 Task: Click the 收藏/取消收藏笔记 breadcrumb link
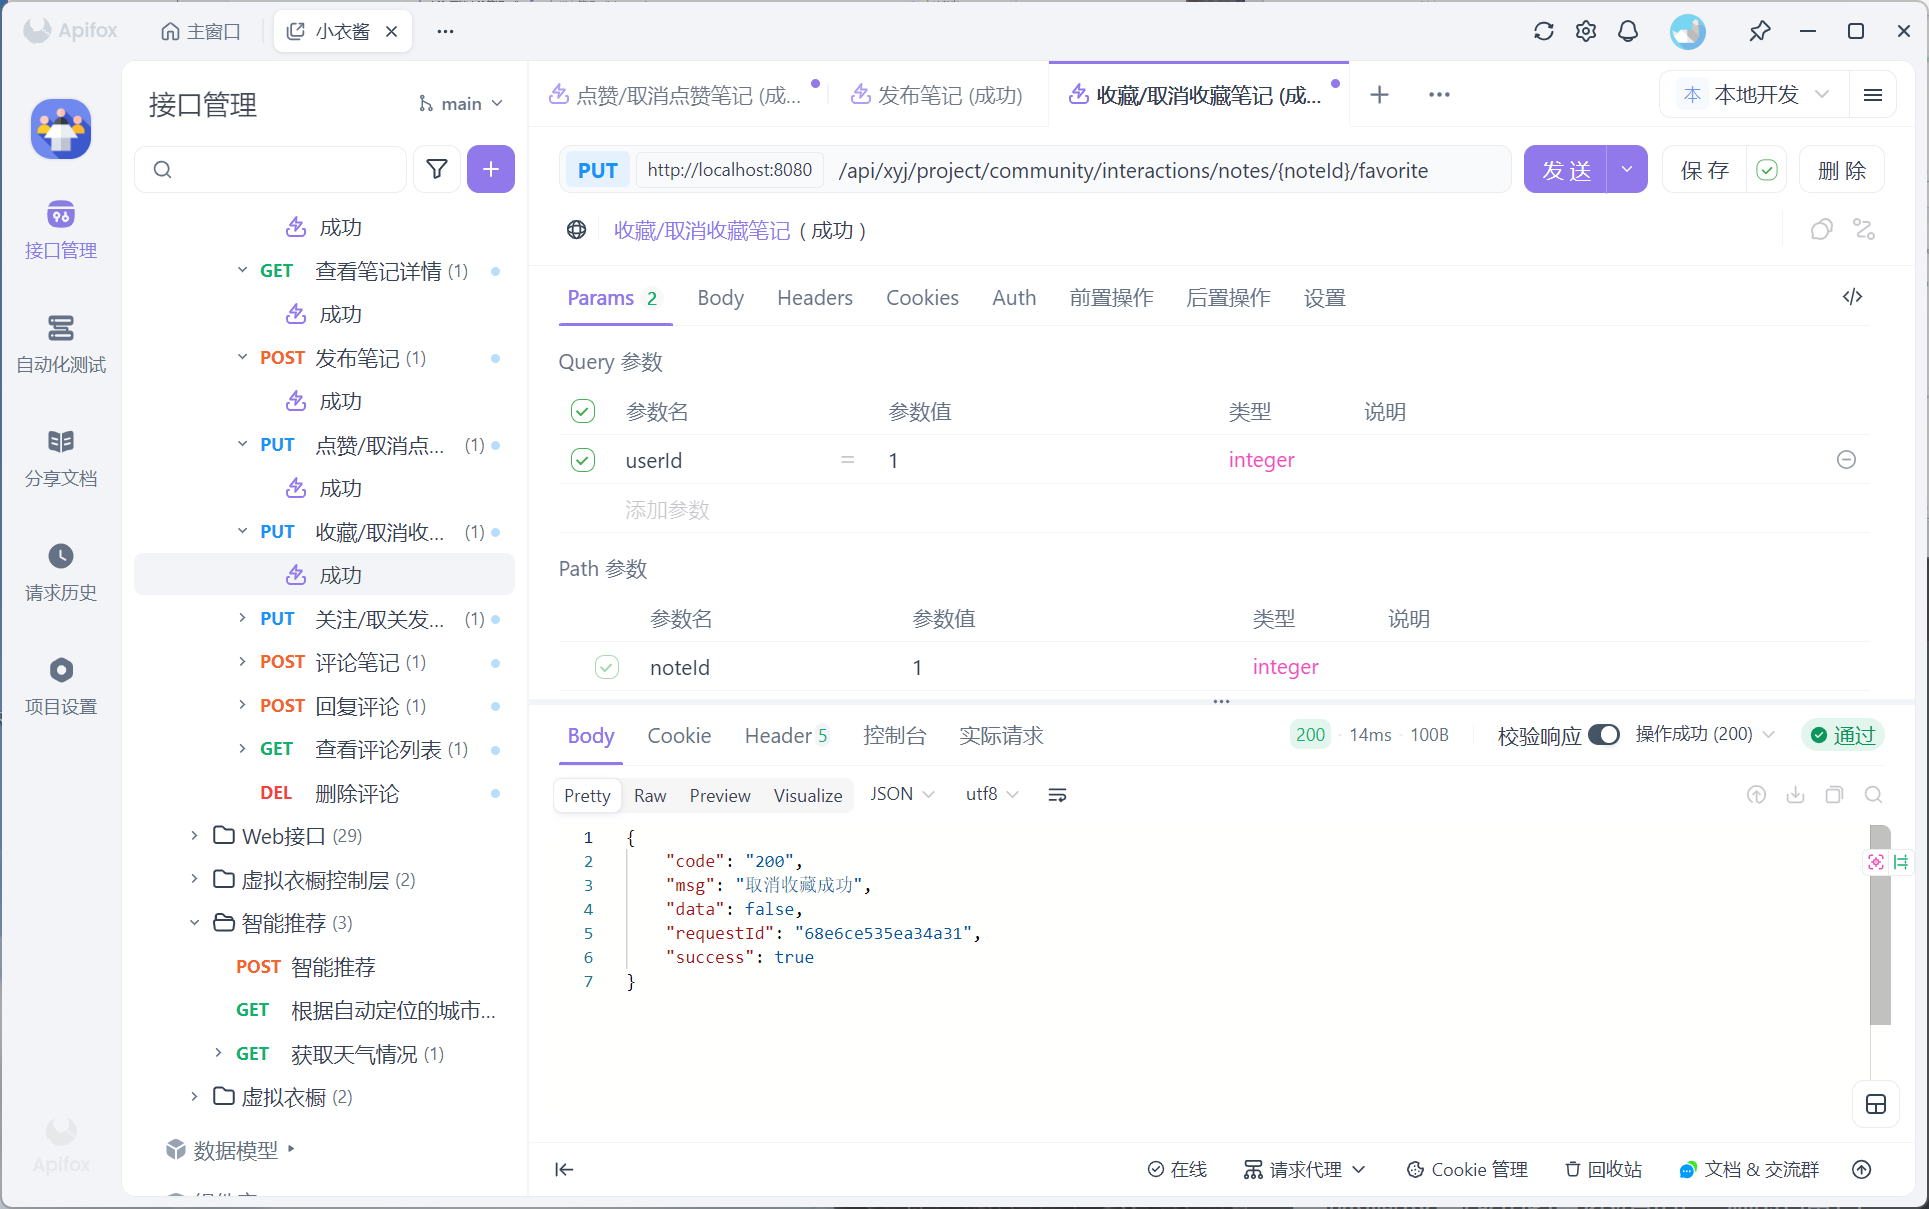[702, 231]
